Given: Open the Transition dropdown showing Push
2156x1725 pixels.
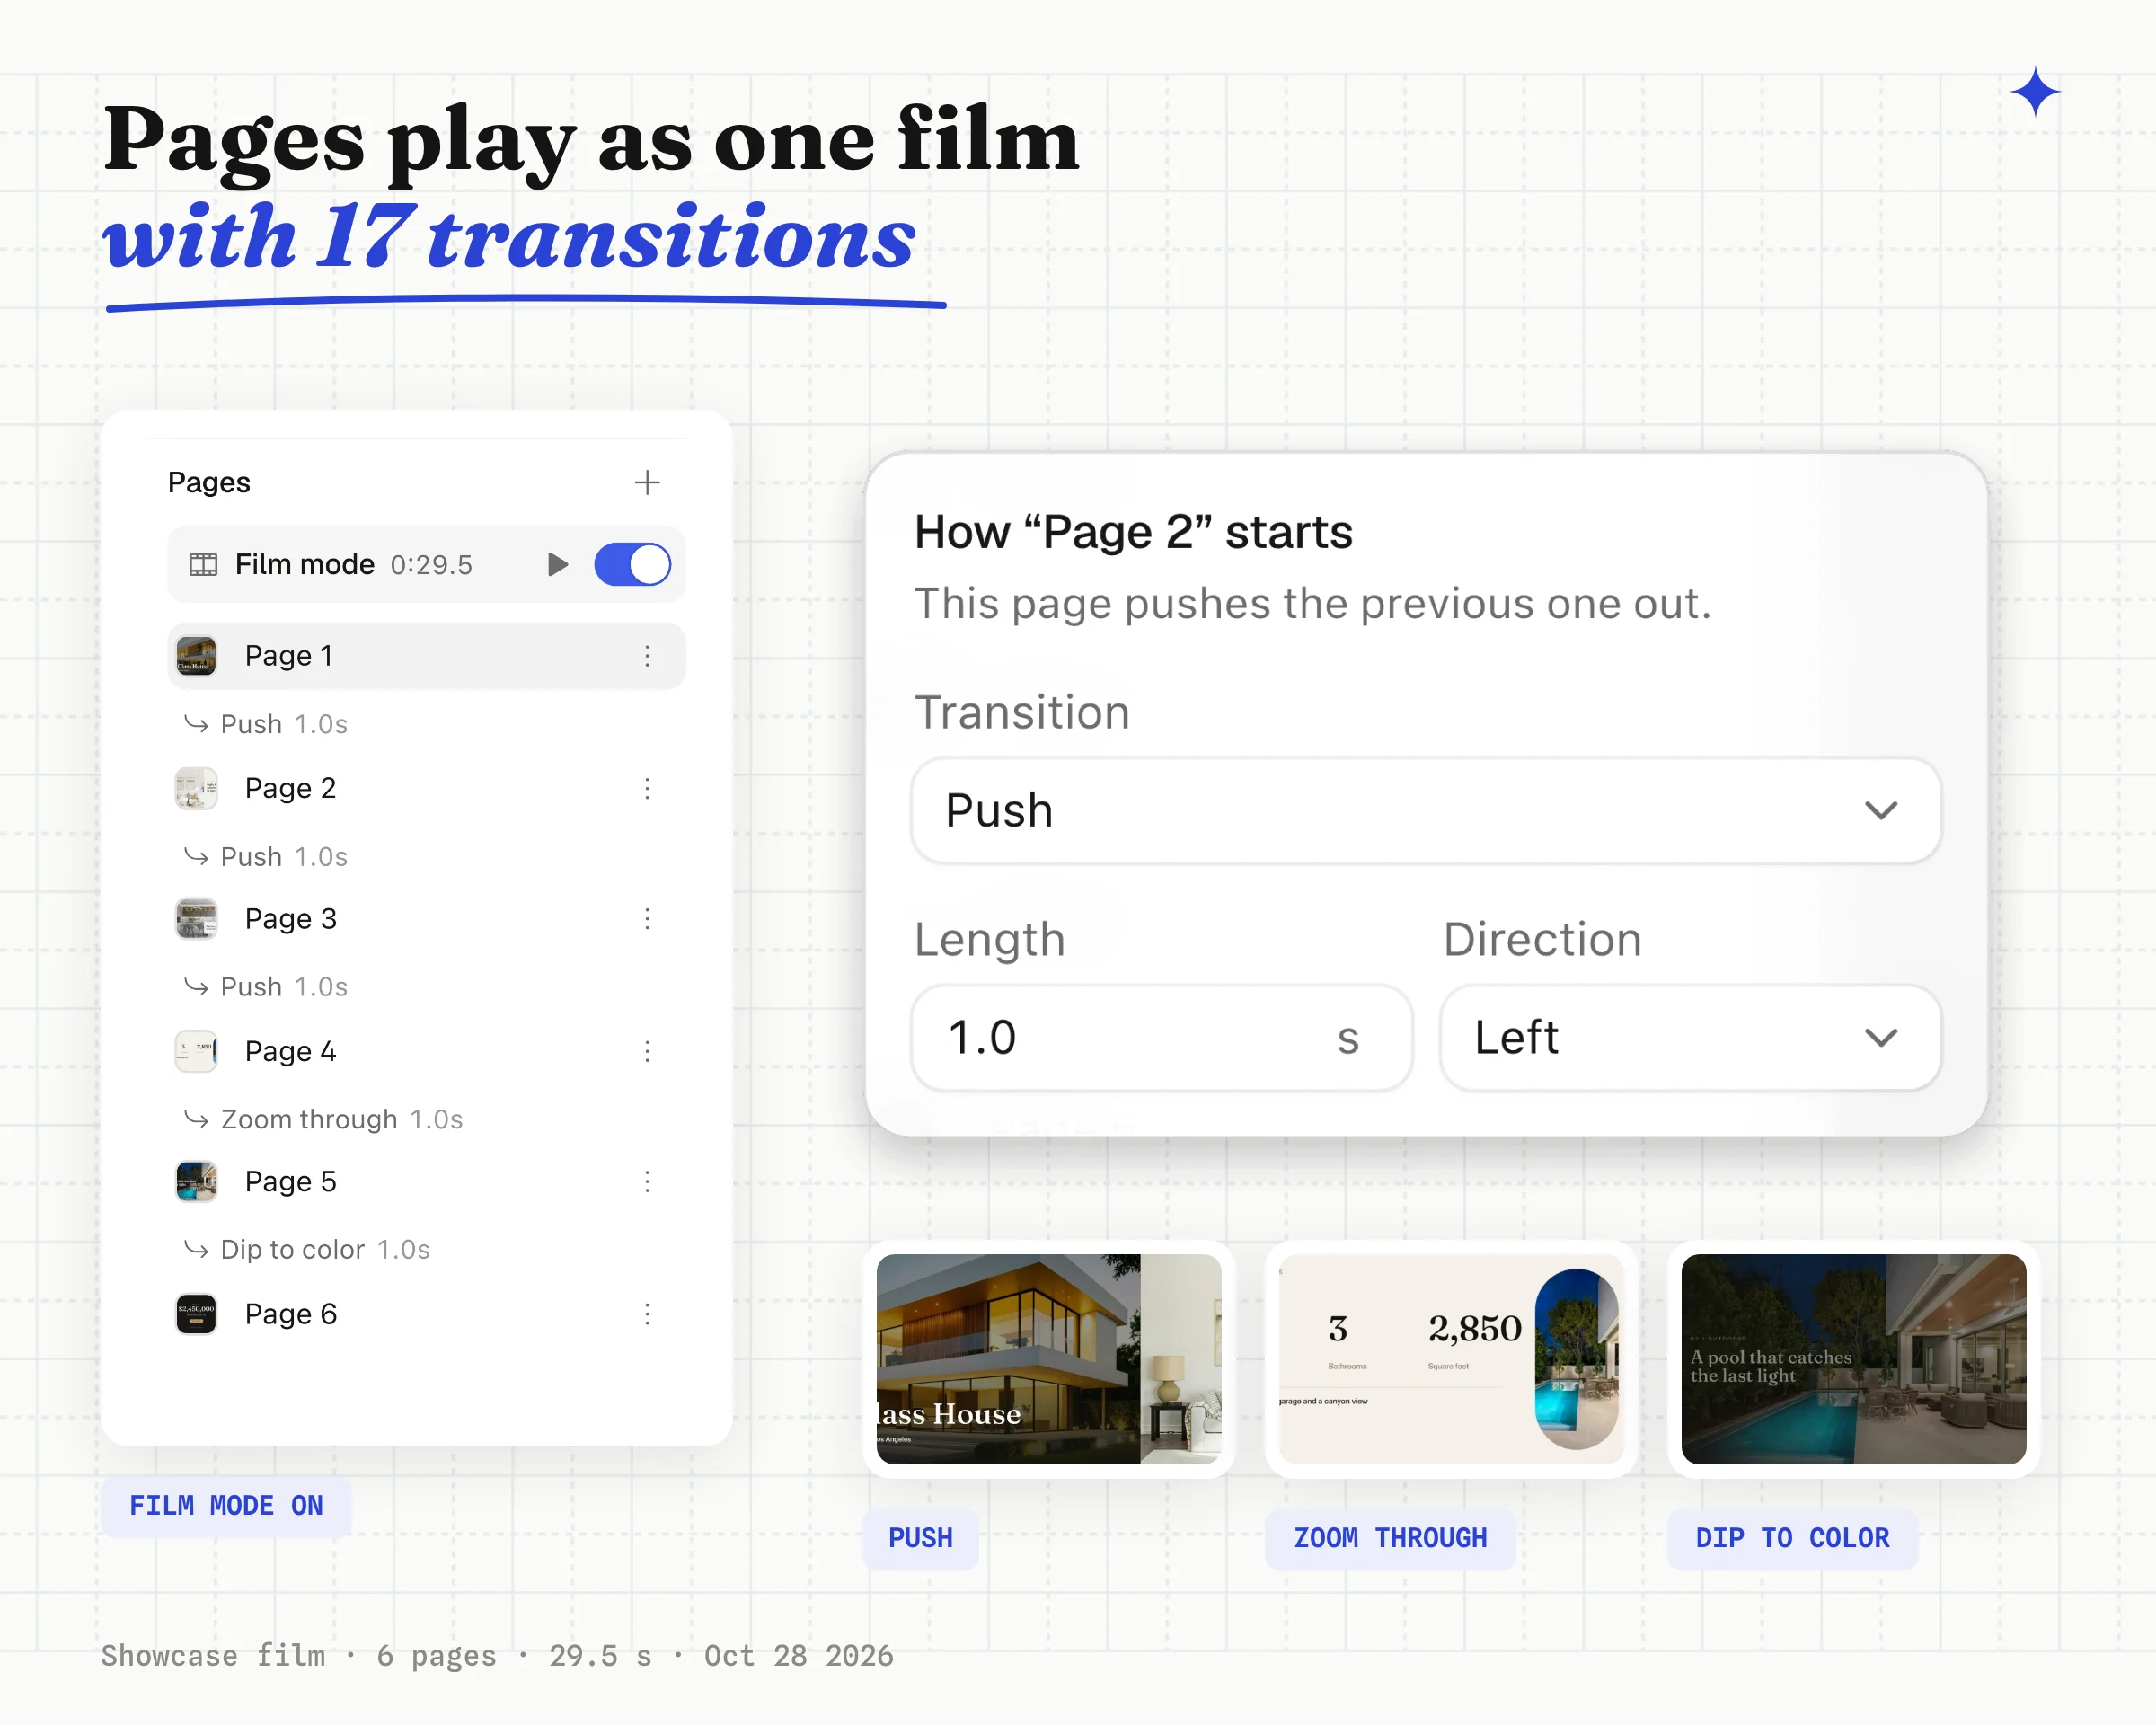Looking at the screenshot, I should [x=1426, y=810].
